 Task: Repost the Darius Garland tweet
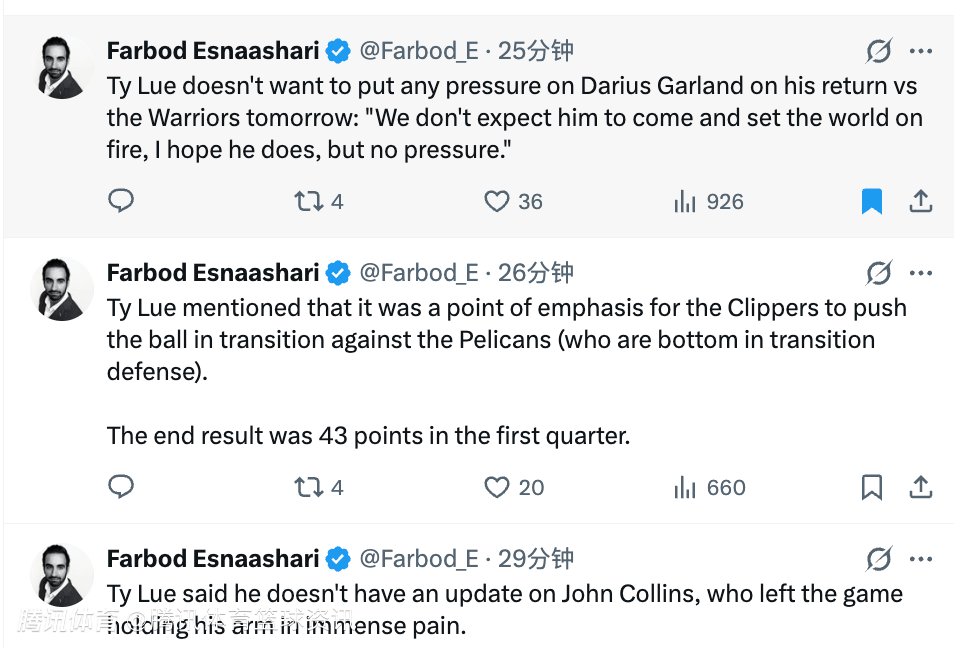pyautogui.click(x=309, y=201)
